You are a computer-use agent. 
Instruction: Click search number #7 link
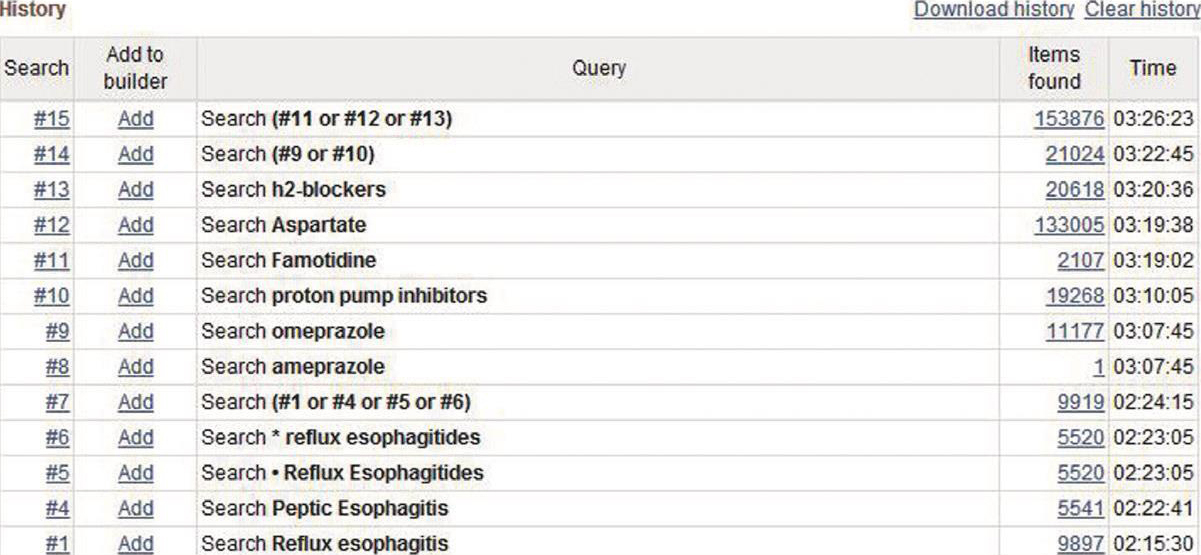57,402
